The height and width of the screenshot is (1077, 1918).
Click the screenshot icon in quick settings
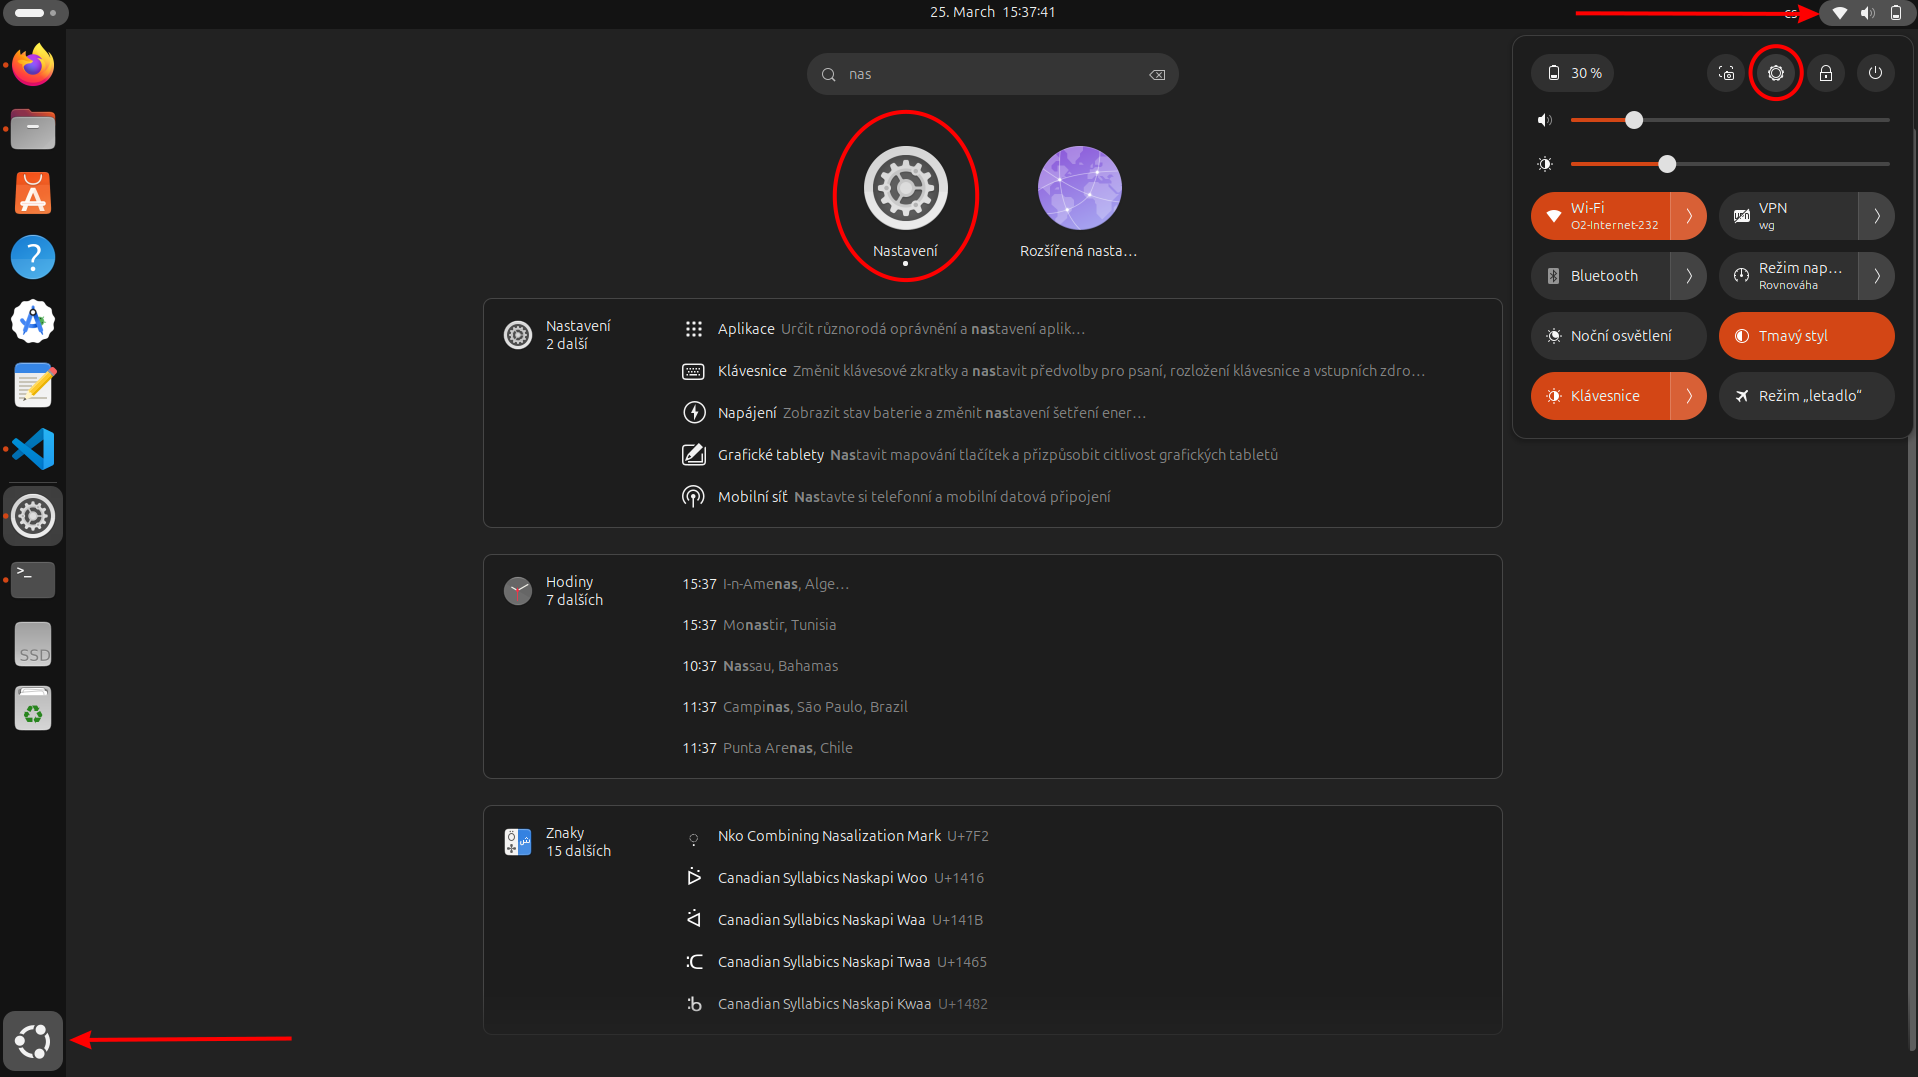click(1726, 73)
